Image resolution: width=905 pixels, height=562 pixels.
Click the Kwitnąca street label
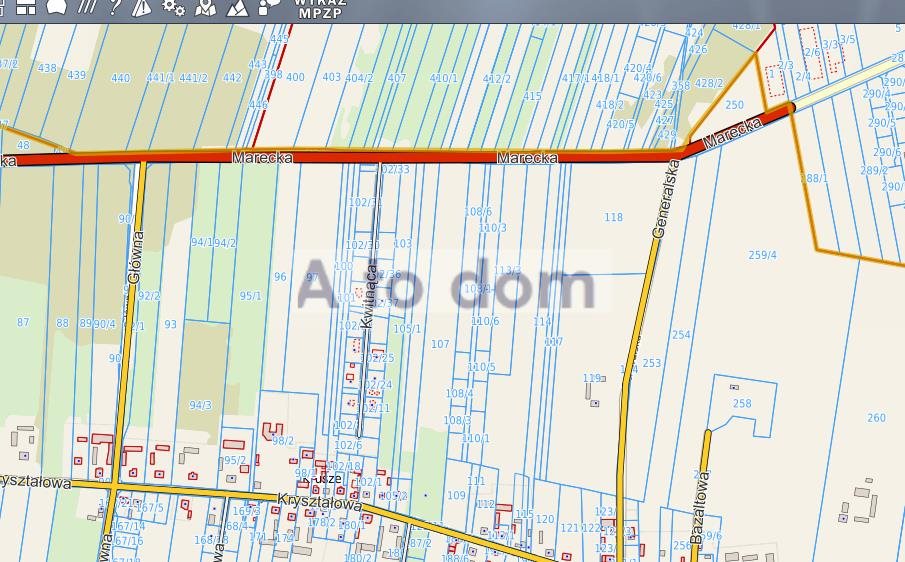369,294
